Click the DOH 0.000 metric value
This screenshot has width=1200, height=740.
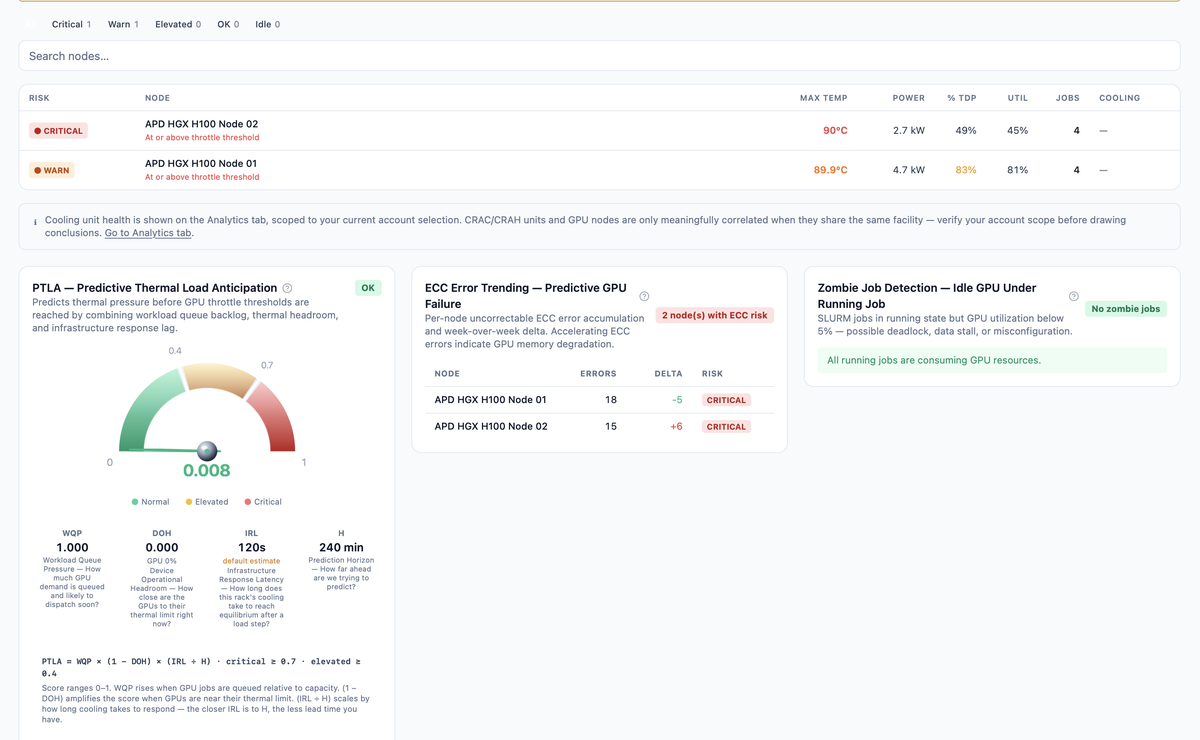coord(162,548)
